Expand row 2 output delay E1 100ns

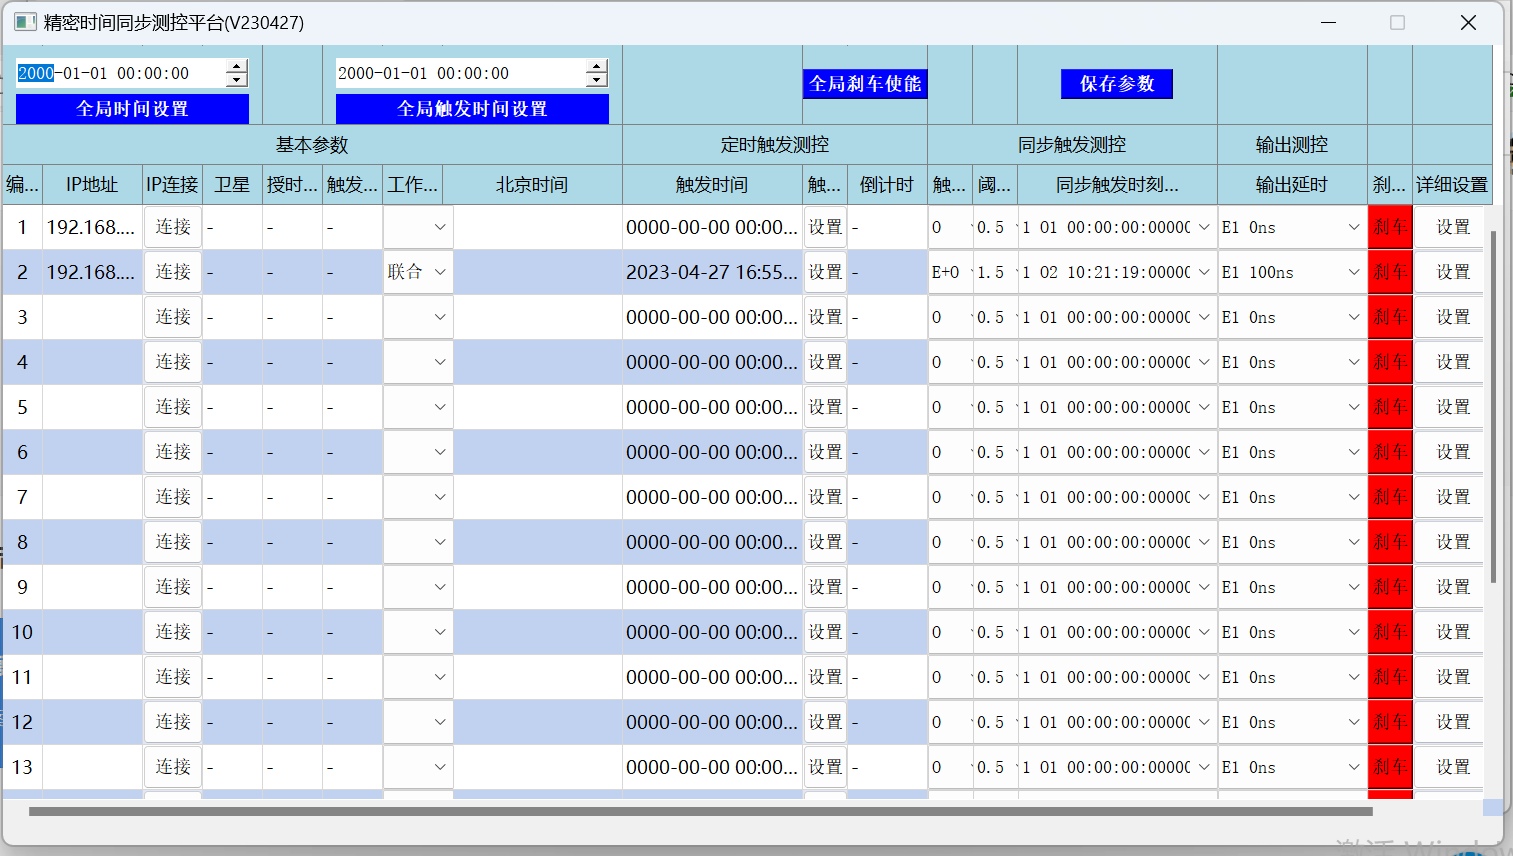[1292, 272]
